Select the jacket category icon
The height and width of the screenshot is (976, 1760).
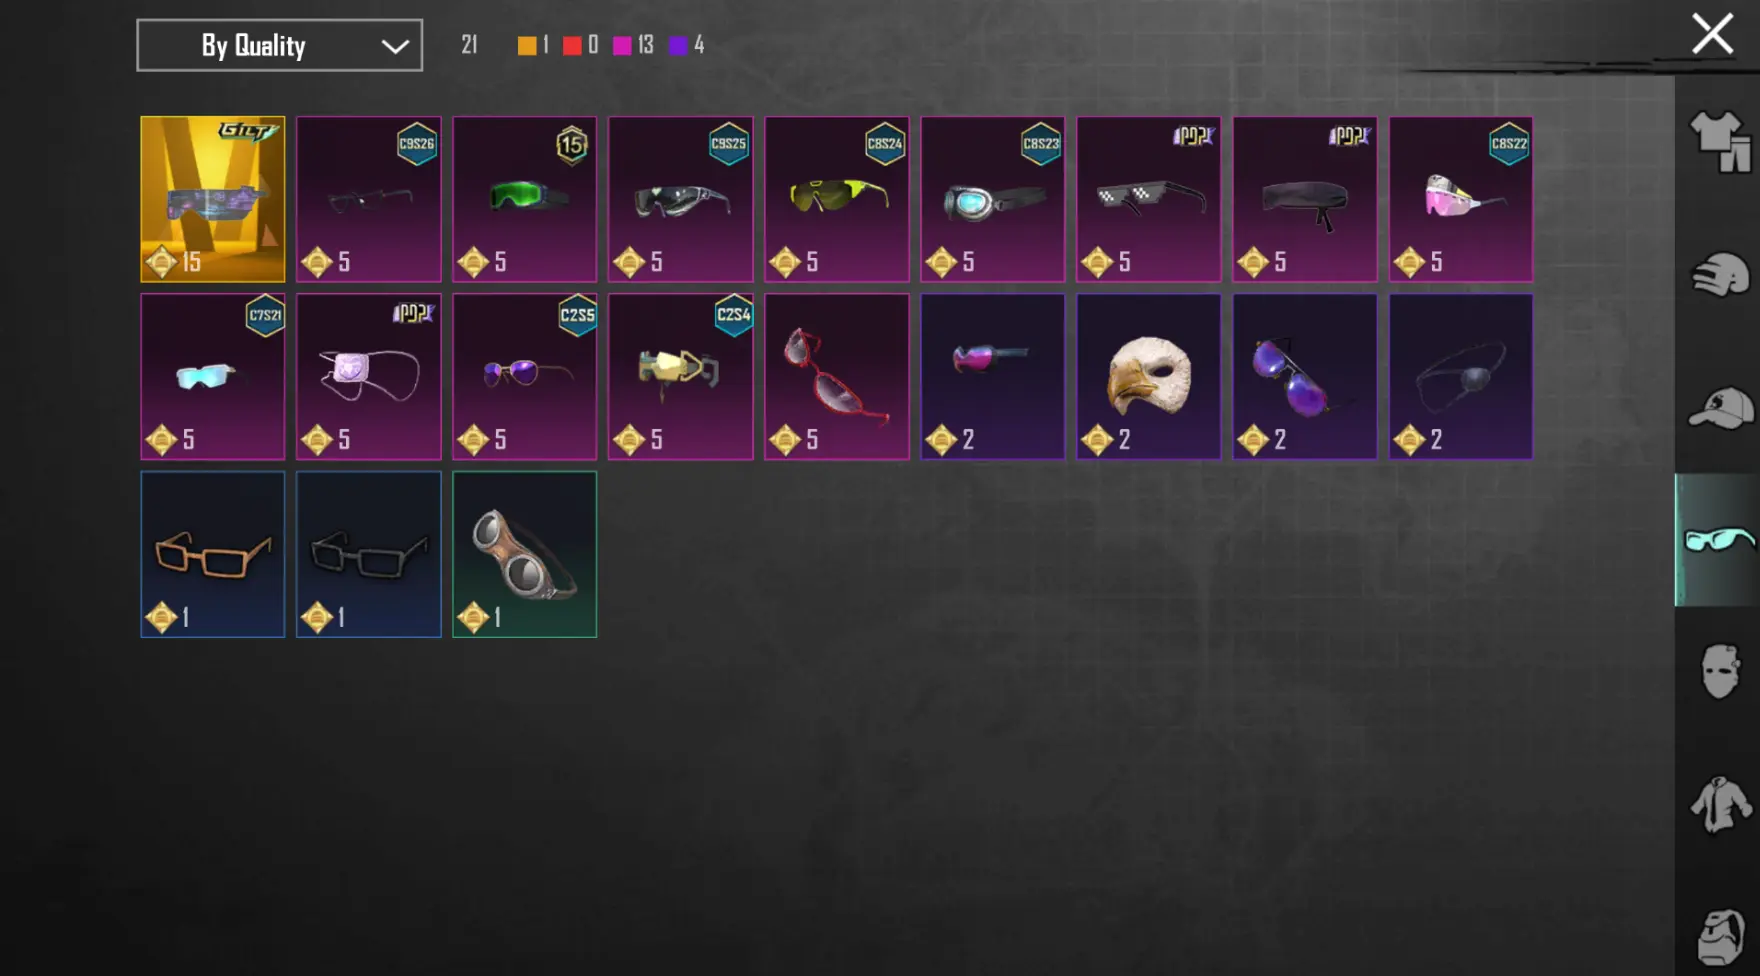point(1720,804)
